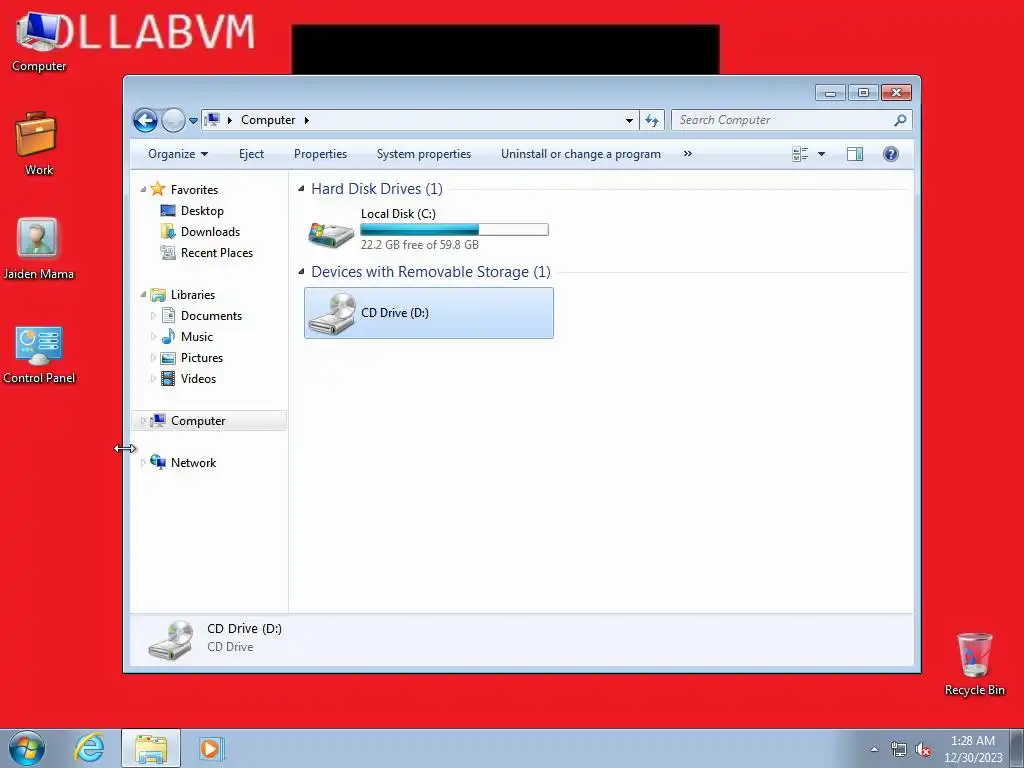Select the Recycle Bin desktop icon
1024x768 pixels.
point(974,664)
